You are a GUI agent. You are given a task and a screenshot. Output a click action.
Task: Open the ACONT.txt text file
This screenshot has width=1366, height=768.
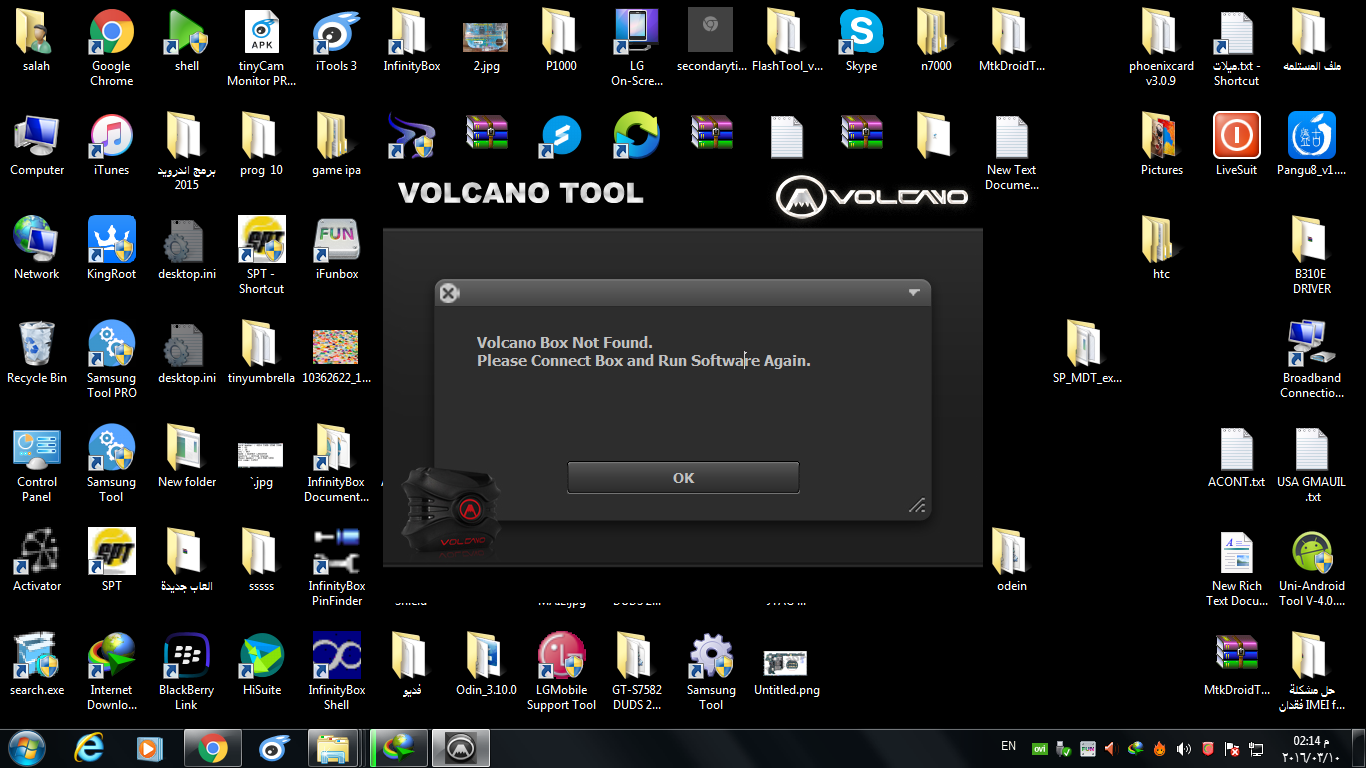1236,458
